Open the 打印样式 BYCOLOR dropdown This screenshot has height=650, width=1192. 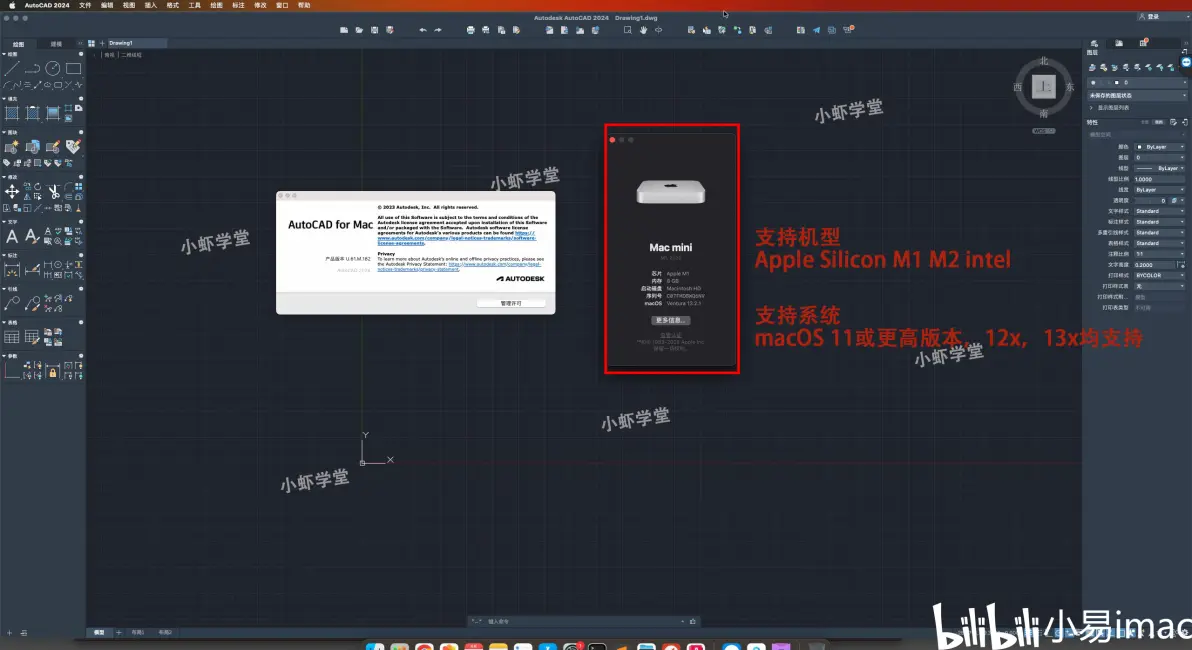click(x=1159, y=275)
